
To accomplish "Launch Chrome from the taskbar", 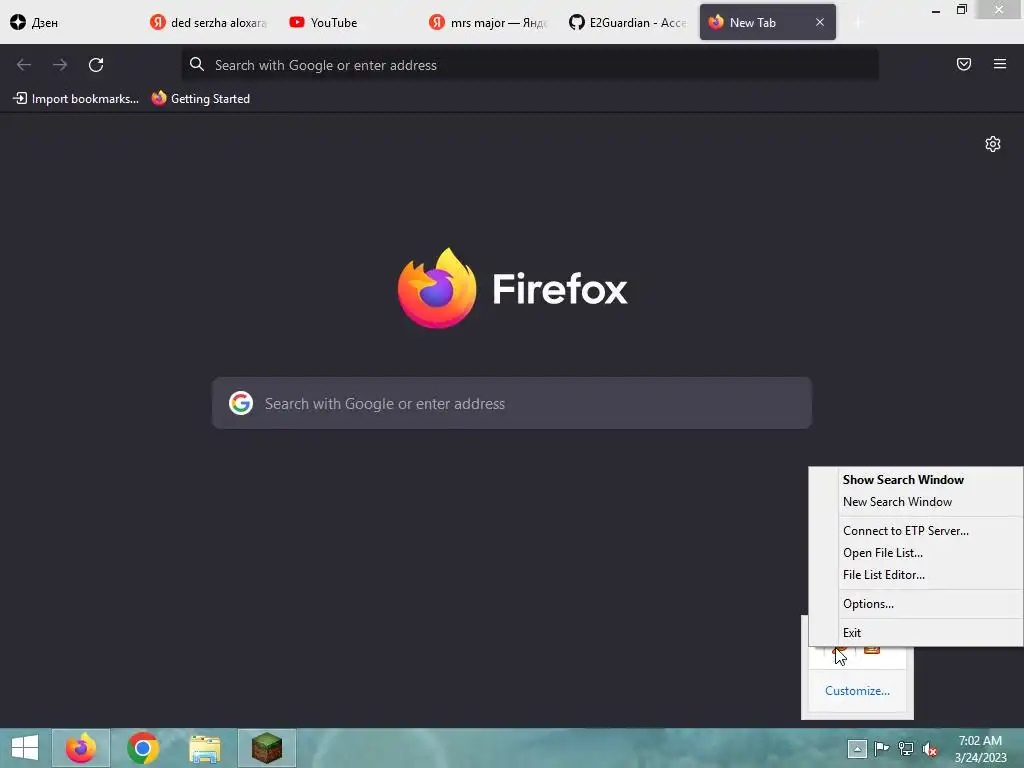I will pyautogui.click(x=142, y=748).
